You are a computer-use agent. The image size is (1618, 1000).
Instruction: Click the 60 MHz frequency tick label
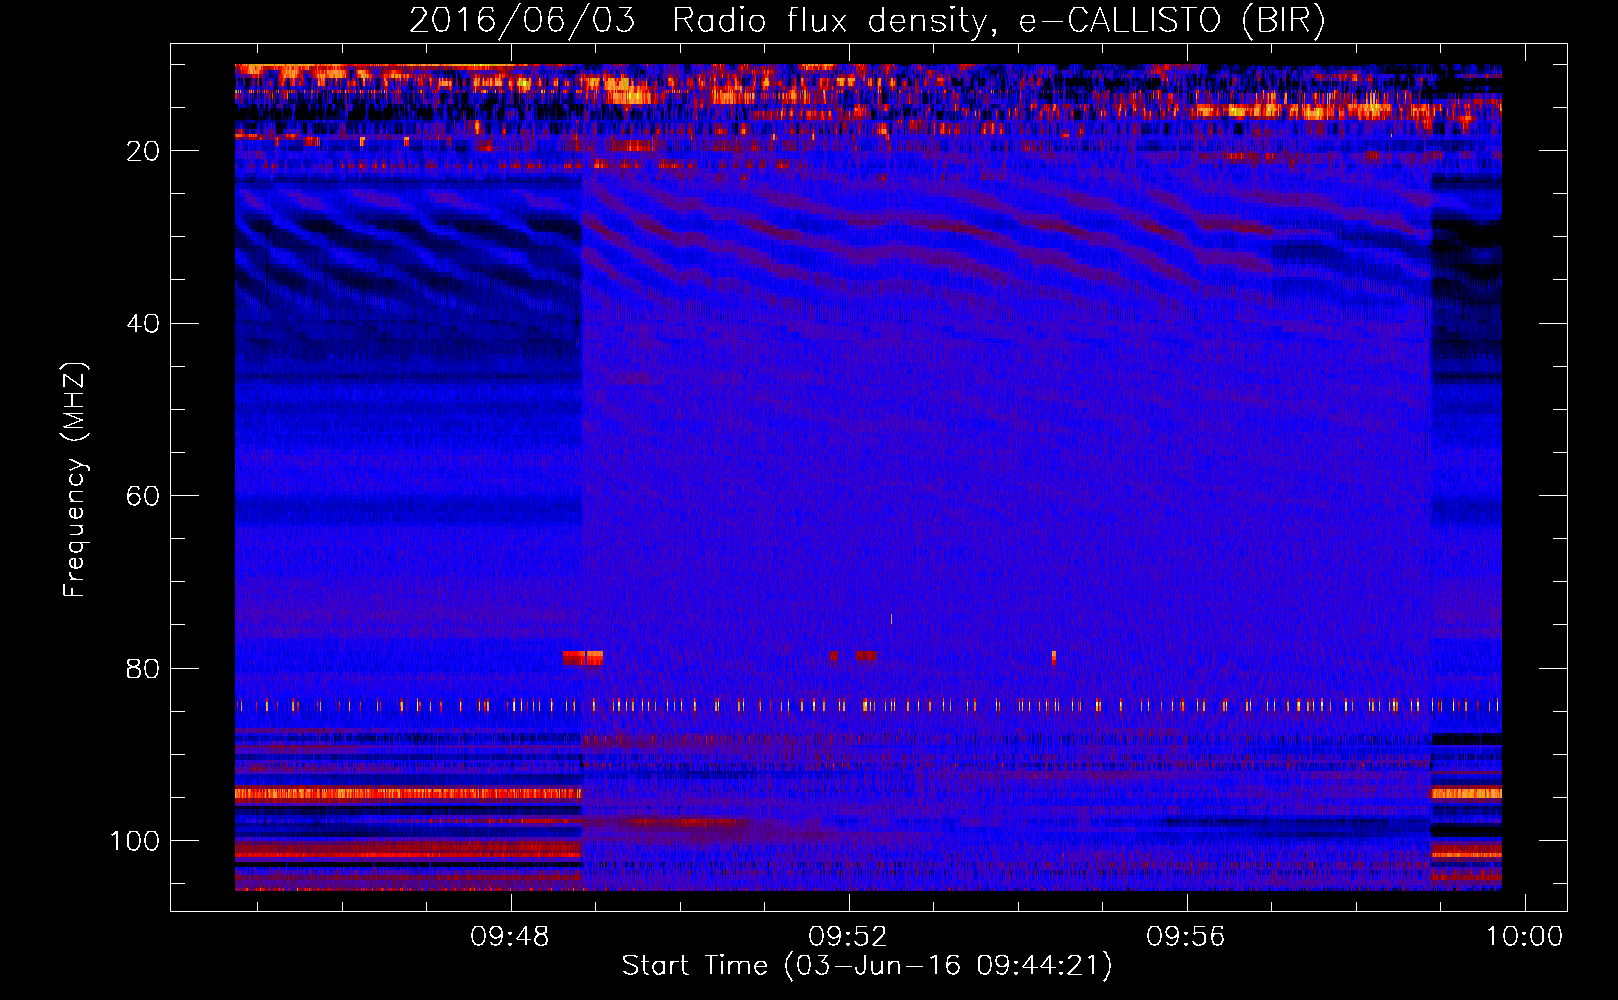click(x=144, y=497)
